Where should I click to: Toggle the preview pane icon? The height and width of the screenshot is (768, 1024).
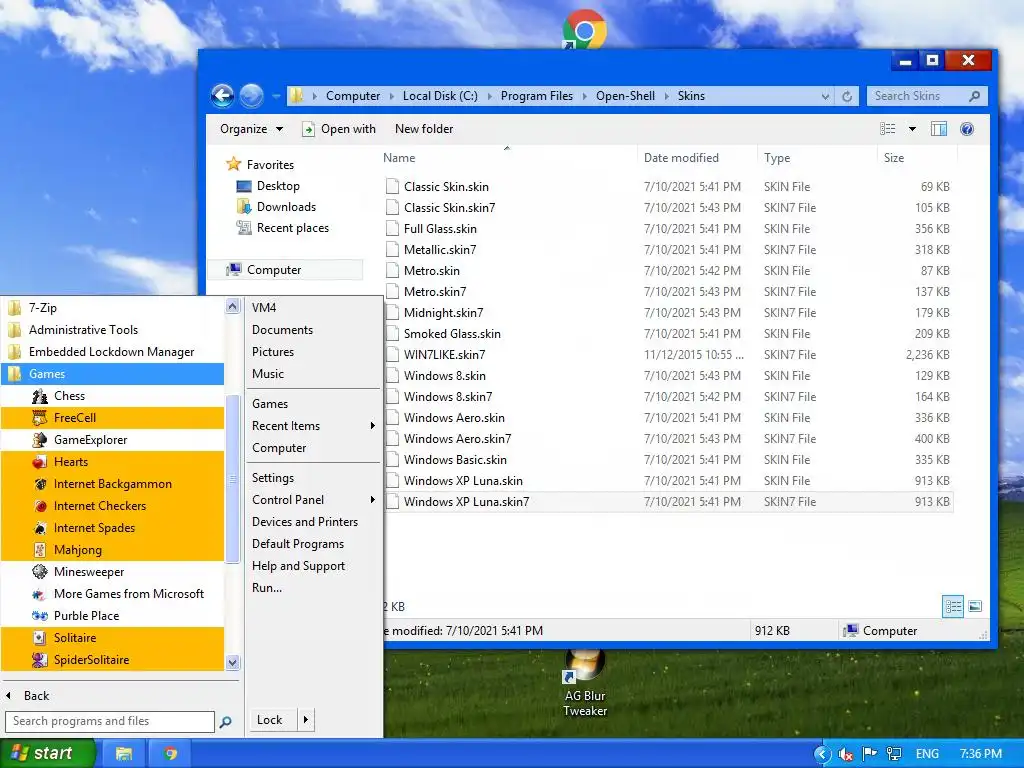[x=939, y=129]
